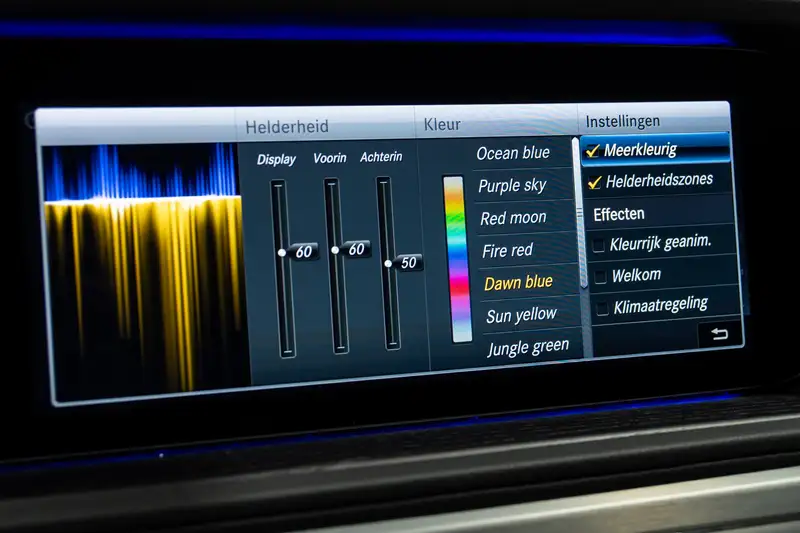The height and width of the screenshot is (533, 800).
Task: Uncheck the Meerkleurig checkbox
Action: pyautogui.click(x=594, y=151)
